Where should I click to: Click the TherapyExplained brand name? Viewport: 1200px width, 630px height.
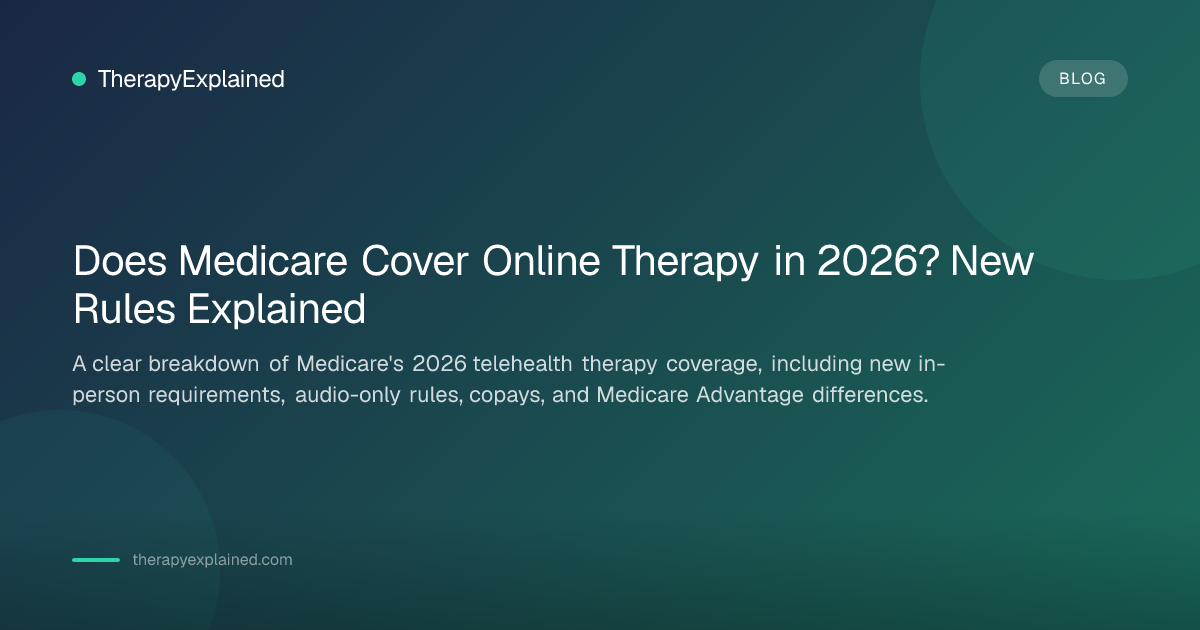tap(191, 79)
